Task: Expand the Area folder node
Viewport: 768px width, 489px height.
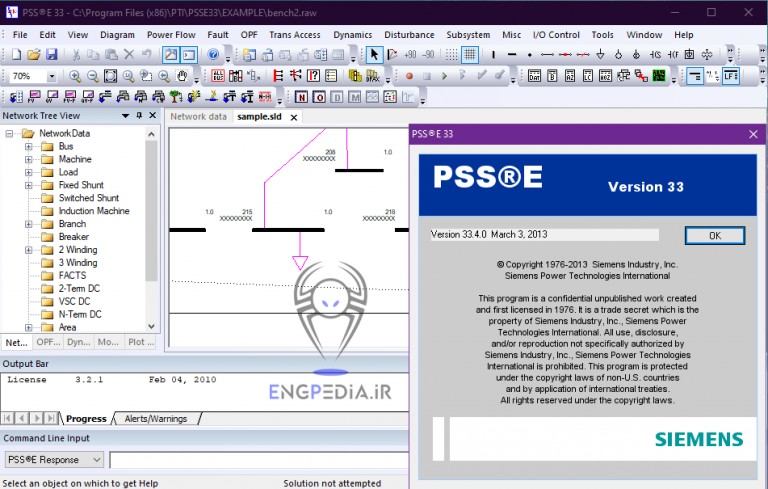Action: coord(28,327)
